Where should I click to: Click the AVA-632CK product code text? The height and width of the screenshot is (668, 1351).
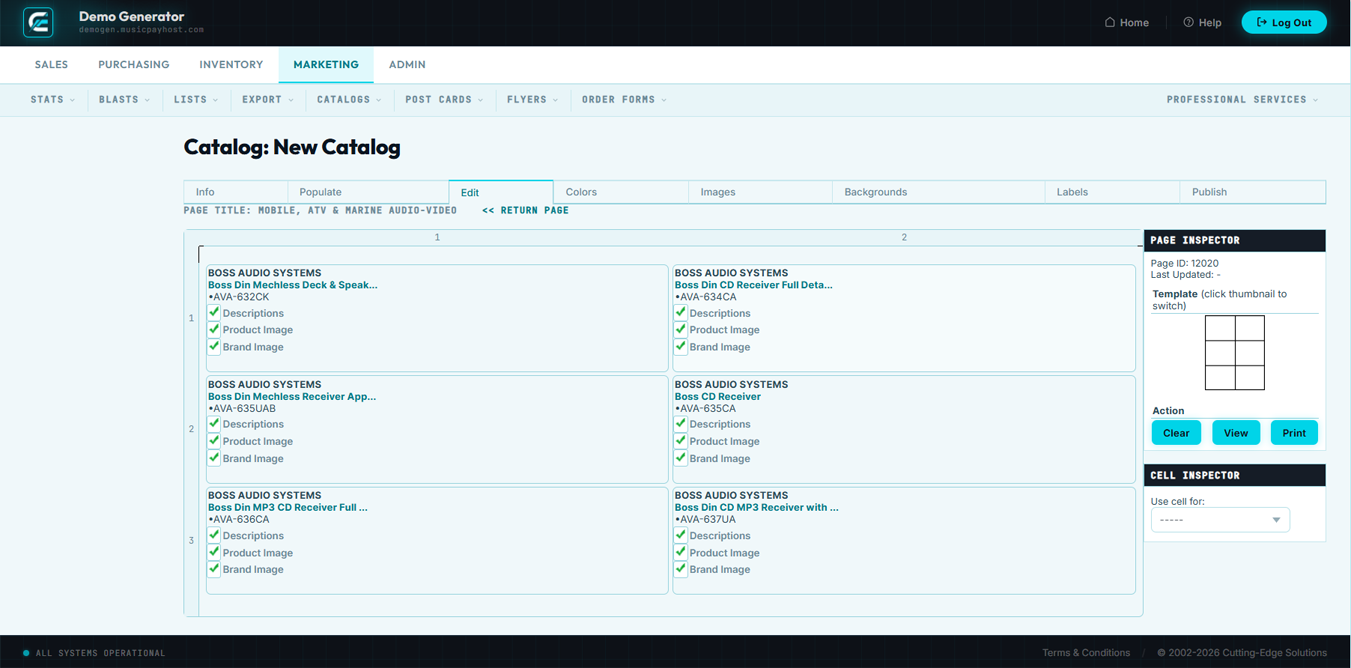[239, 297]
